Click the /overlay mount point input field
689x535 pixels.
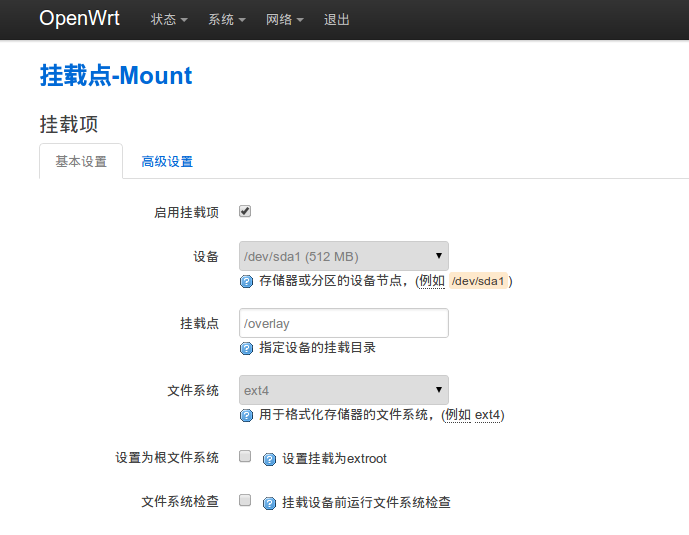(344, 324)
